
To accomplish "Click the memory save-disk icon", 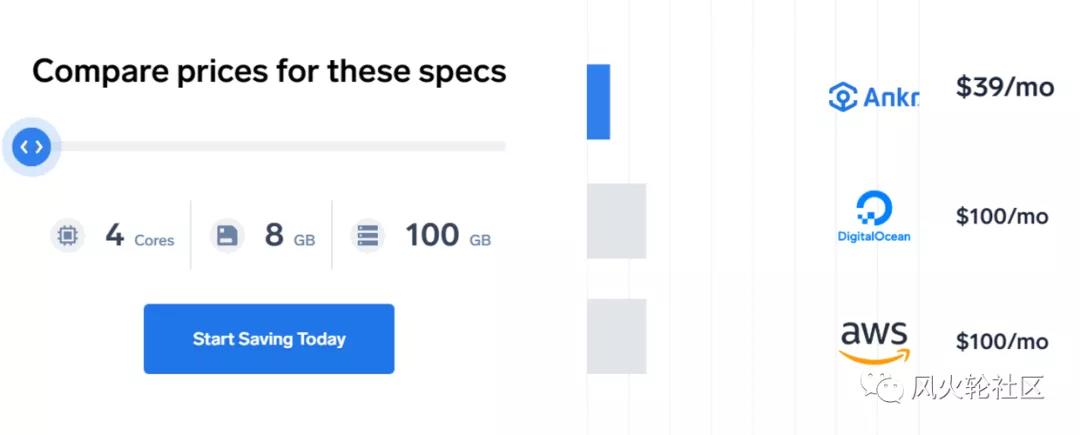I will tap(228, 236).
